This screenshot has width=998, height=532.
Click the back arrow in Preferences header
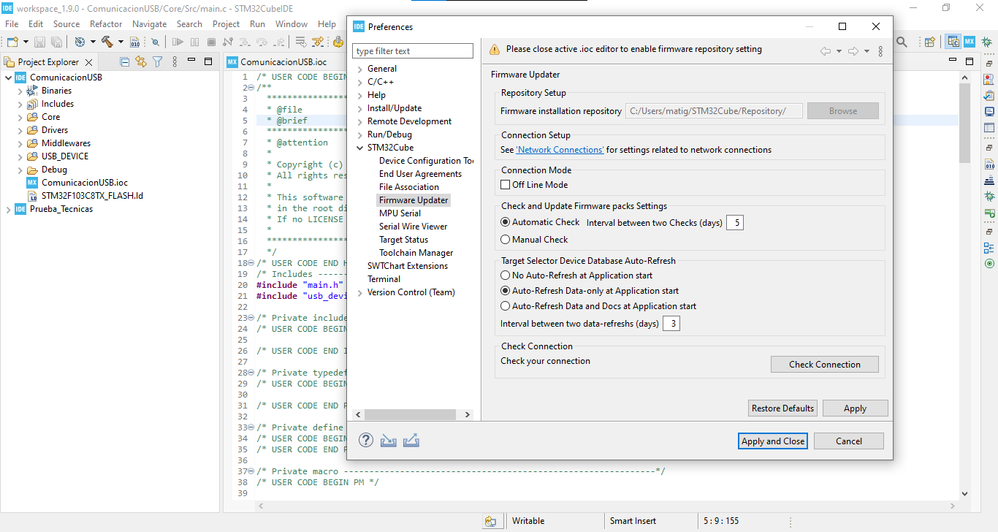pos(826,51)
